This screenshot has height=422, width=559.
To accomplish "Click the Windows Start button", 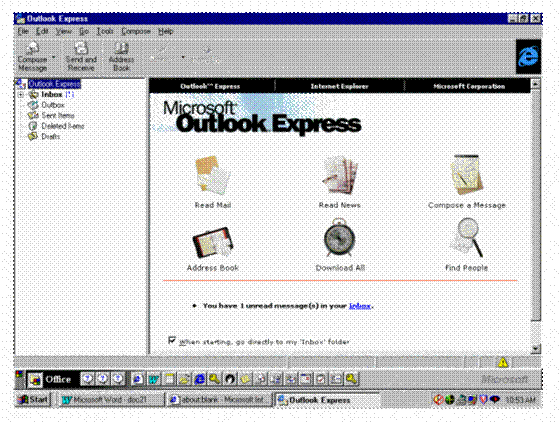I will click(x=34, y=400).
